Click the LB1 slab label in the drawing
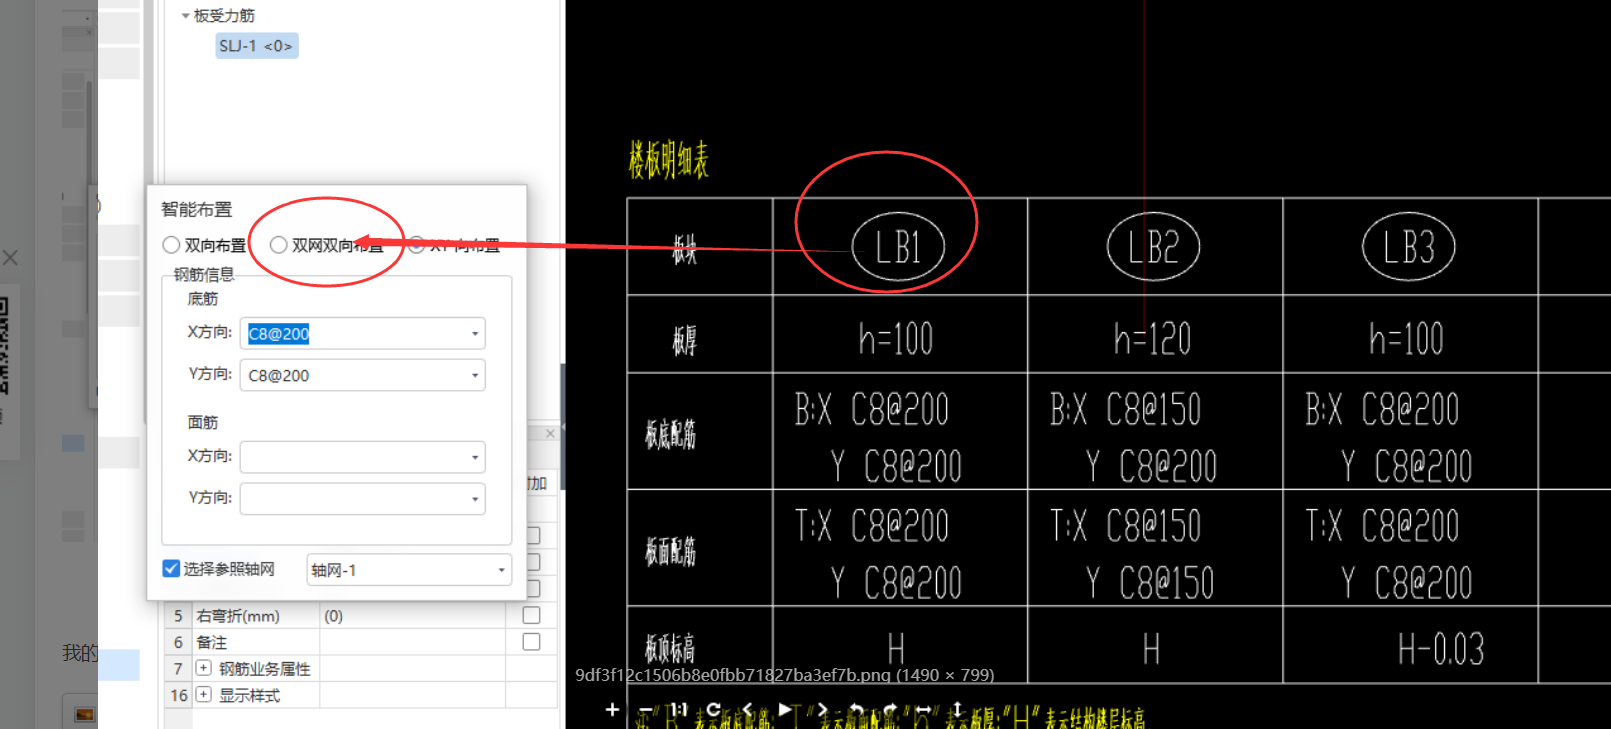 point(897,247)
